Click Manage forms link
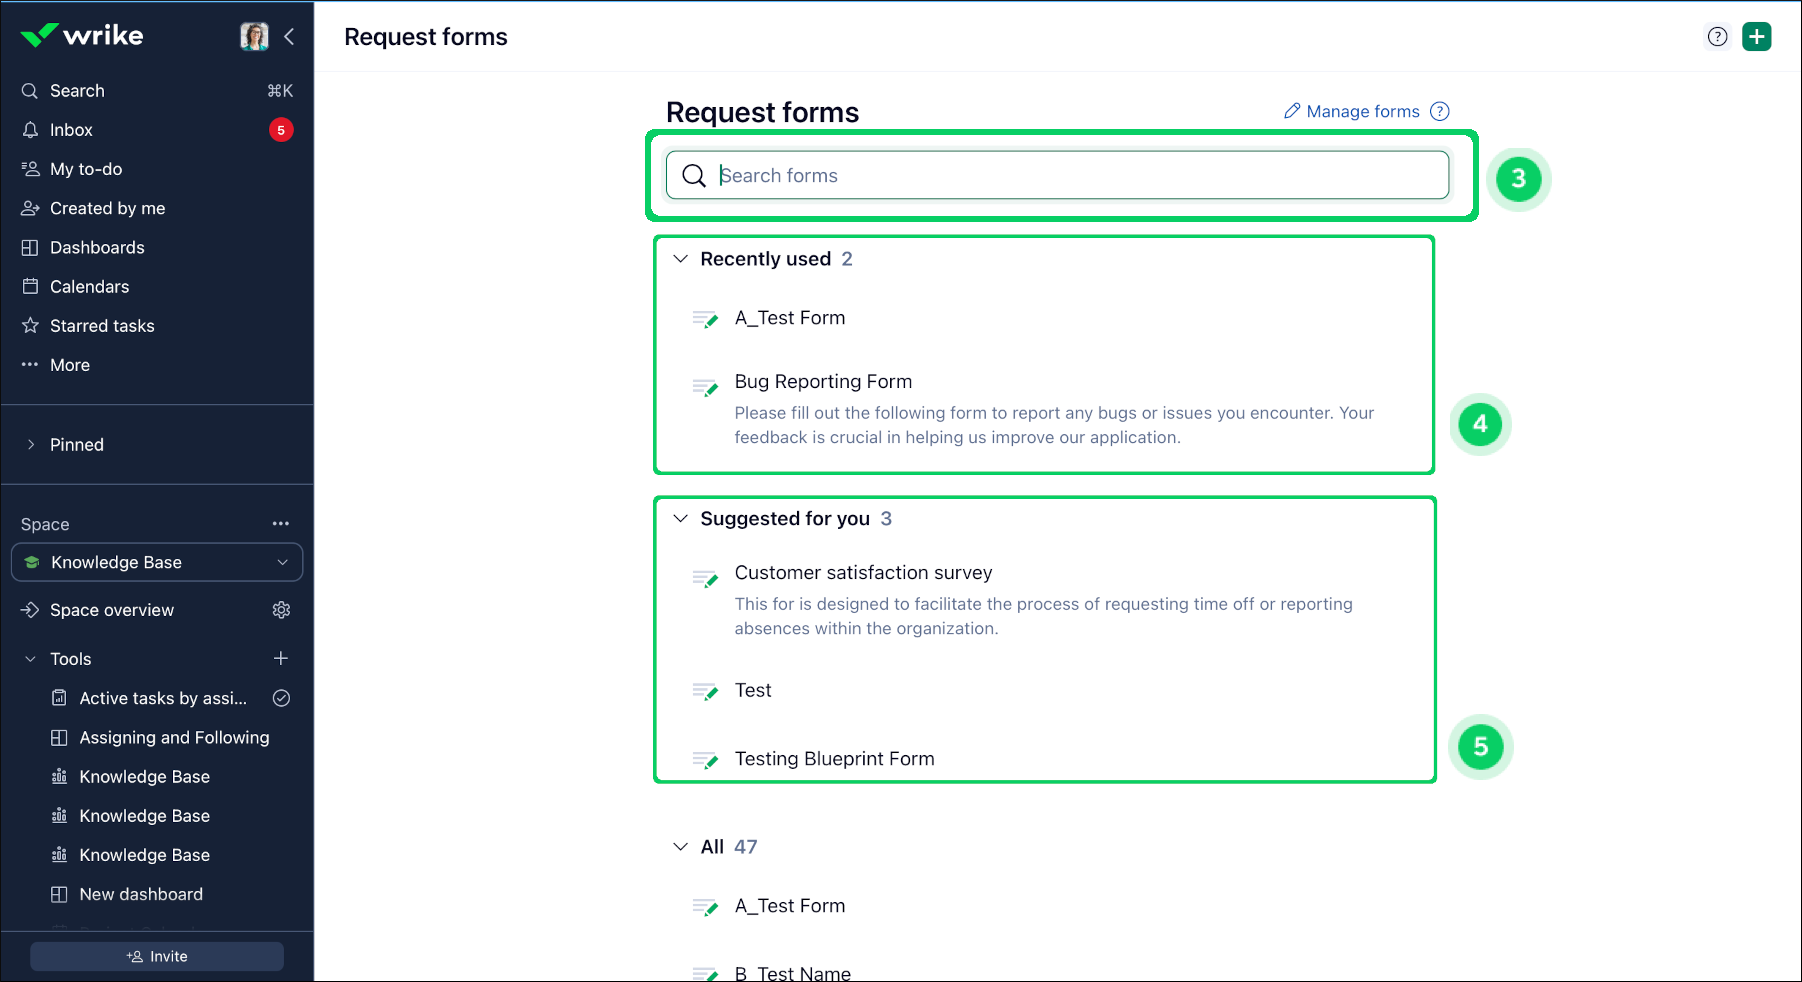1802x982 pixels. (1362, 111)
